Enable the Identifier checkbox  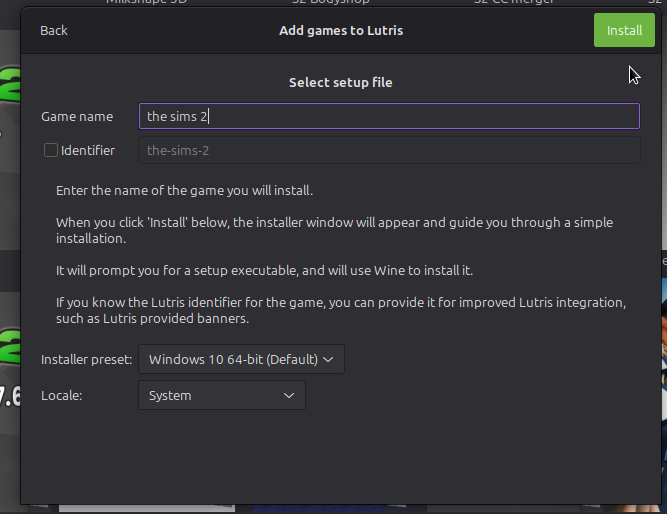pyautogui.click(x=50, y=150)
